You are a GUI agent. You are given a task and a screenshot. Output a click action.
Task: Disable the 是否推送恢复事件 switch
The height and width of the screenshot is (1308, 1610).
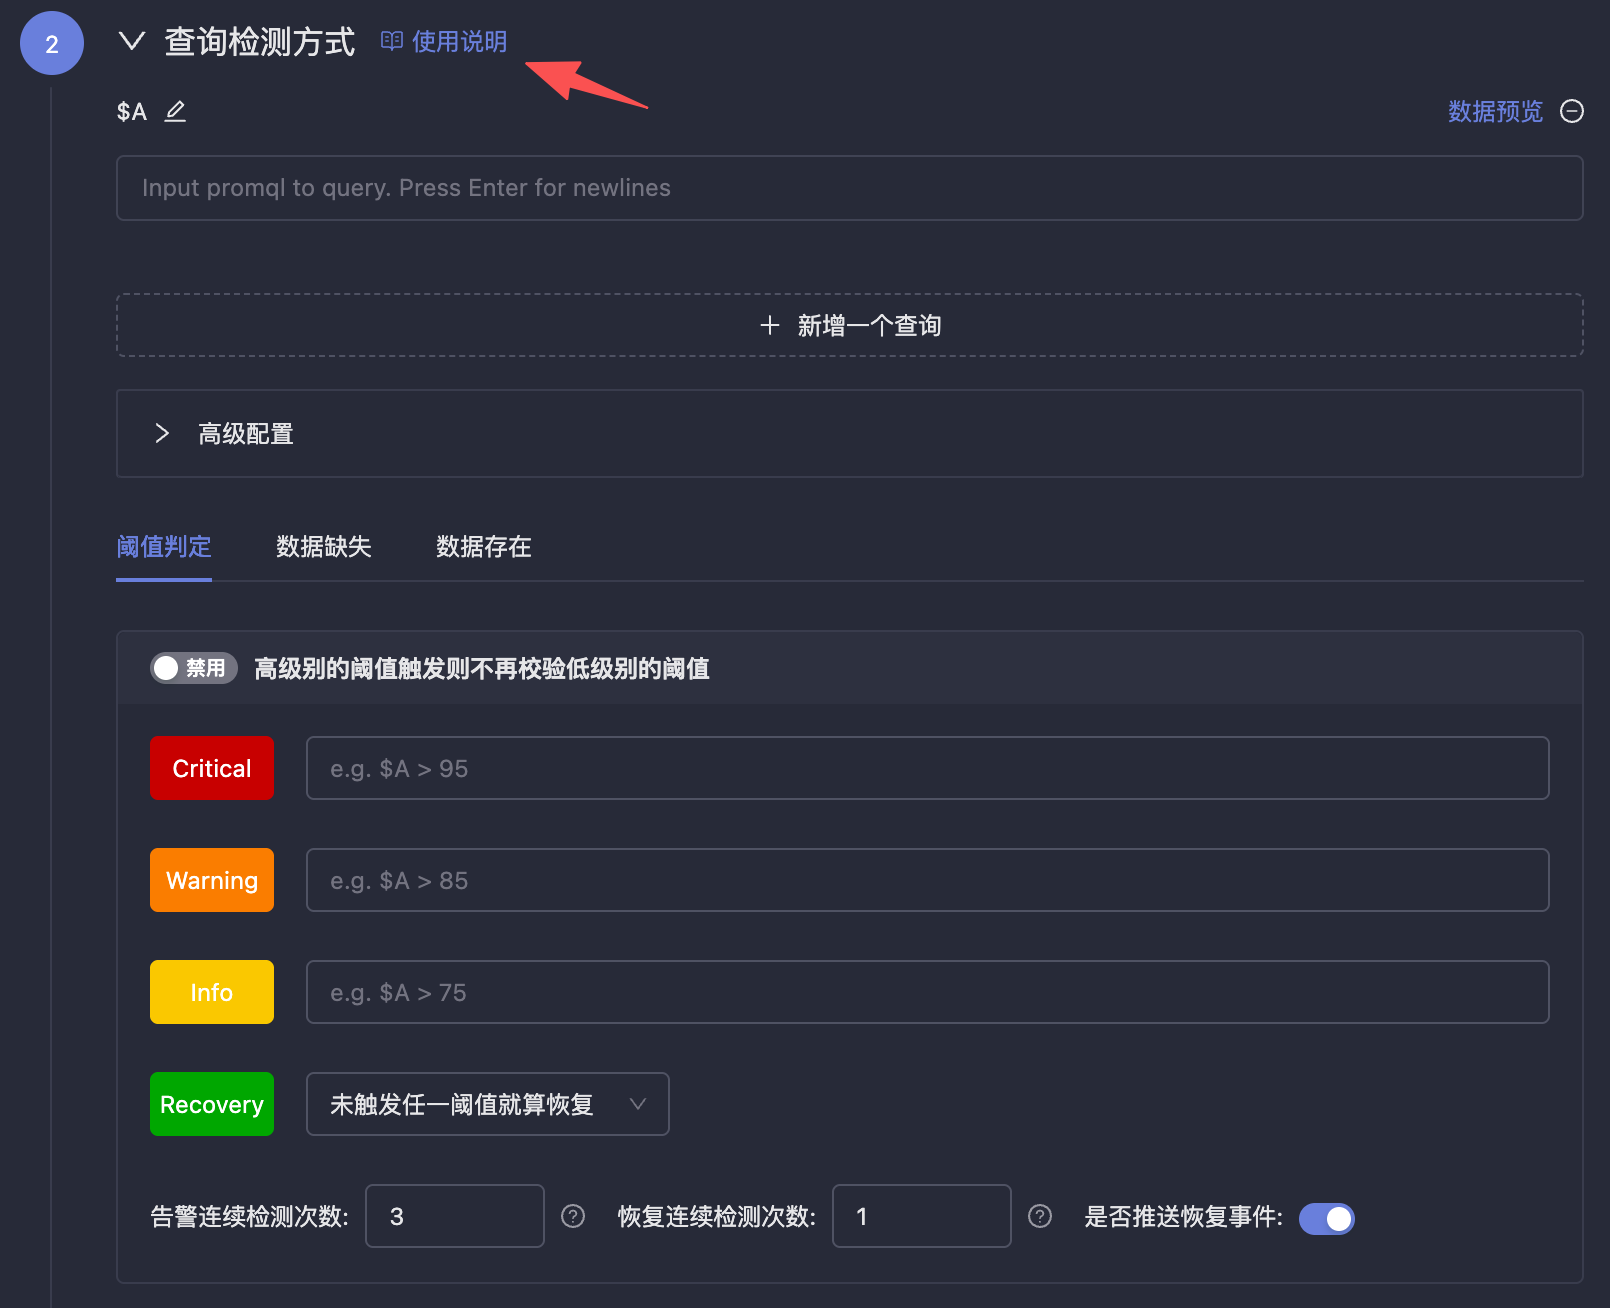click(1326, 1218)
